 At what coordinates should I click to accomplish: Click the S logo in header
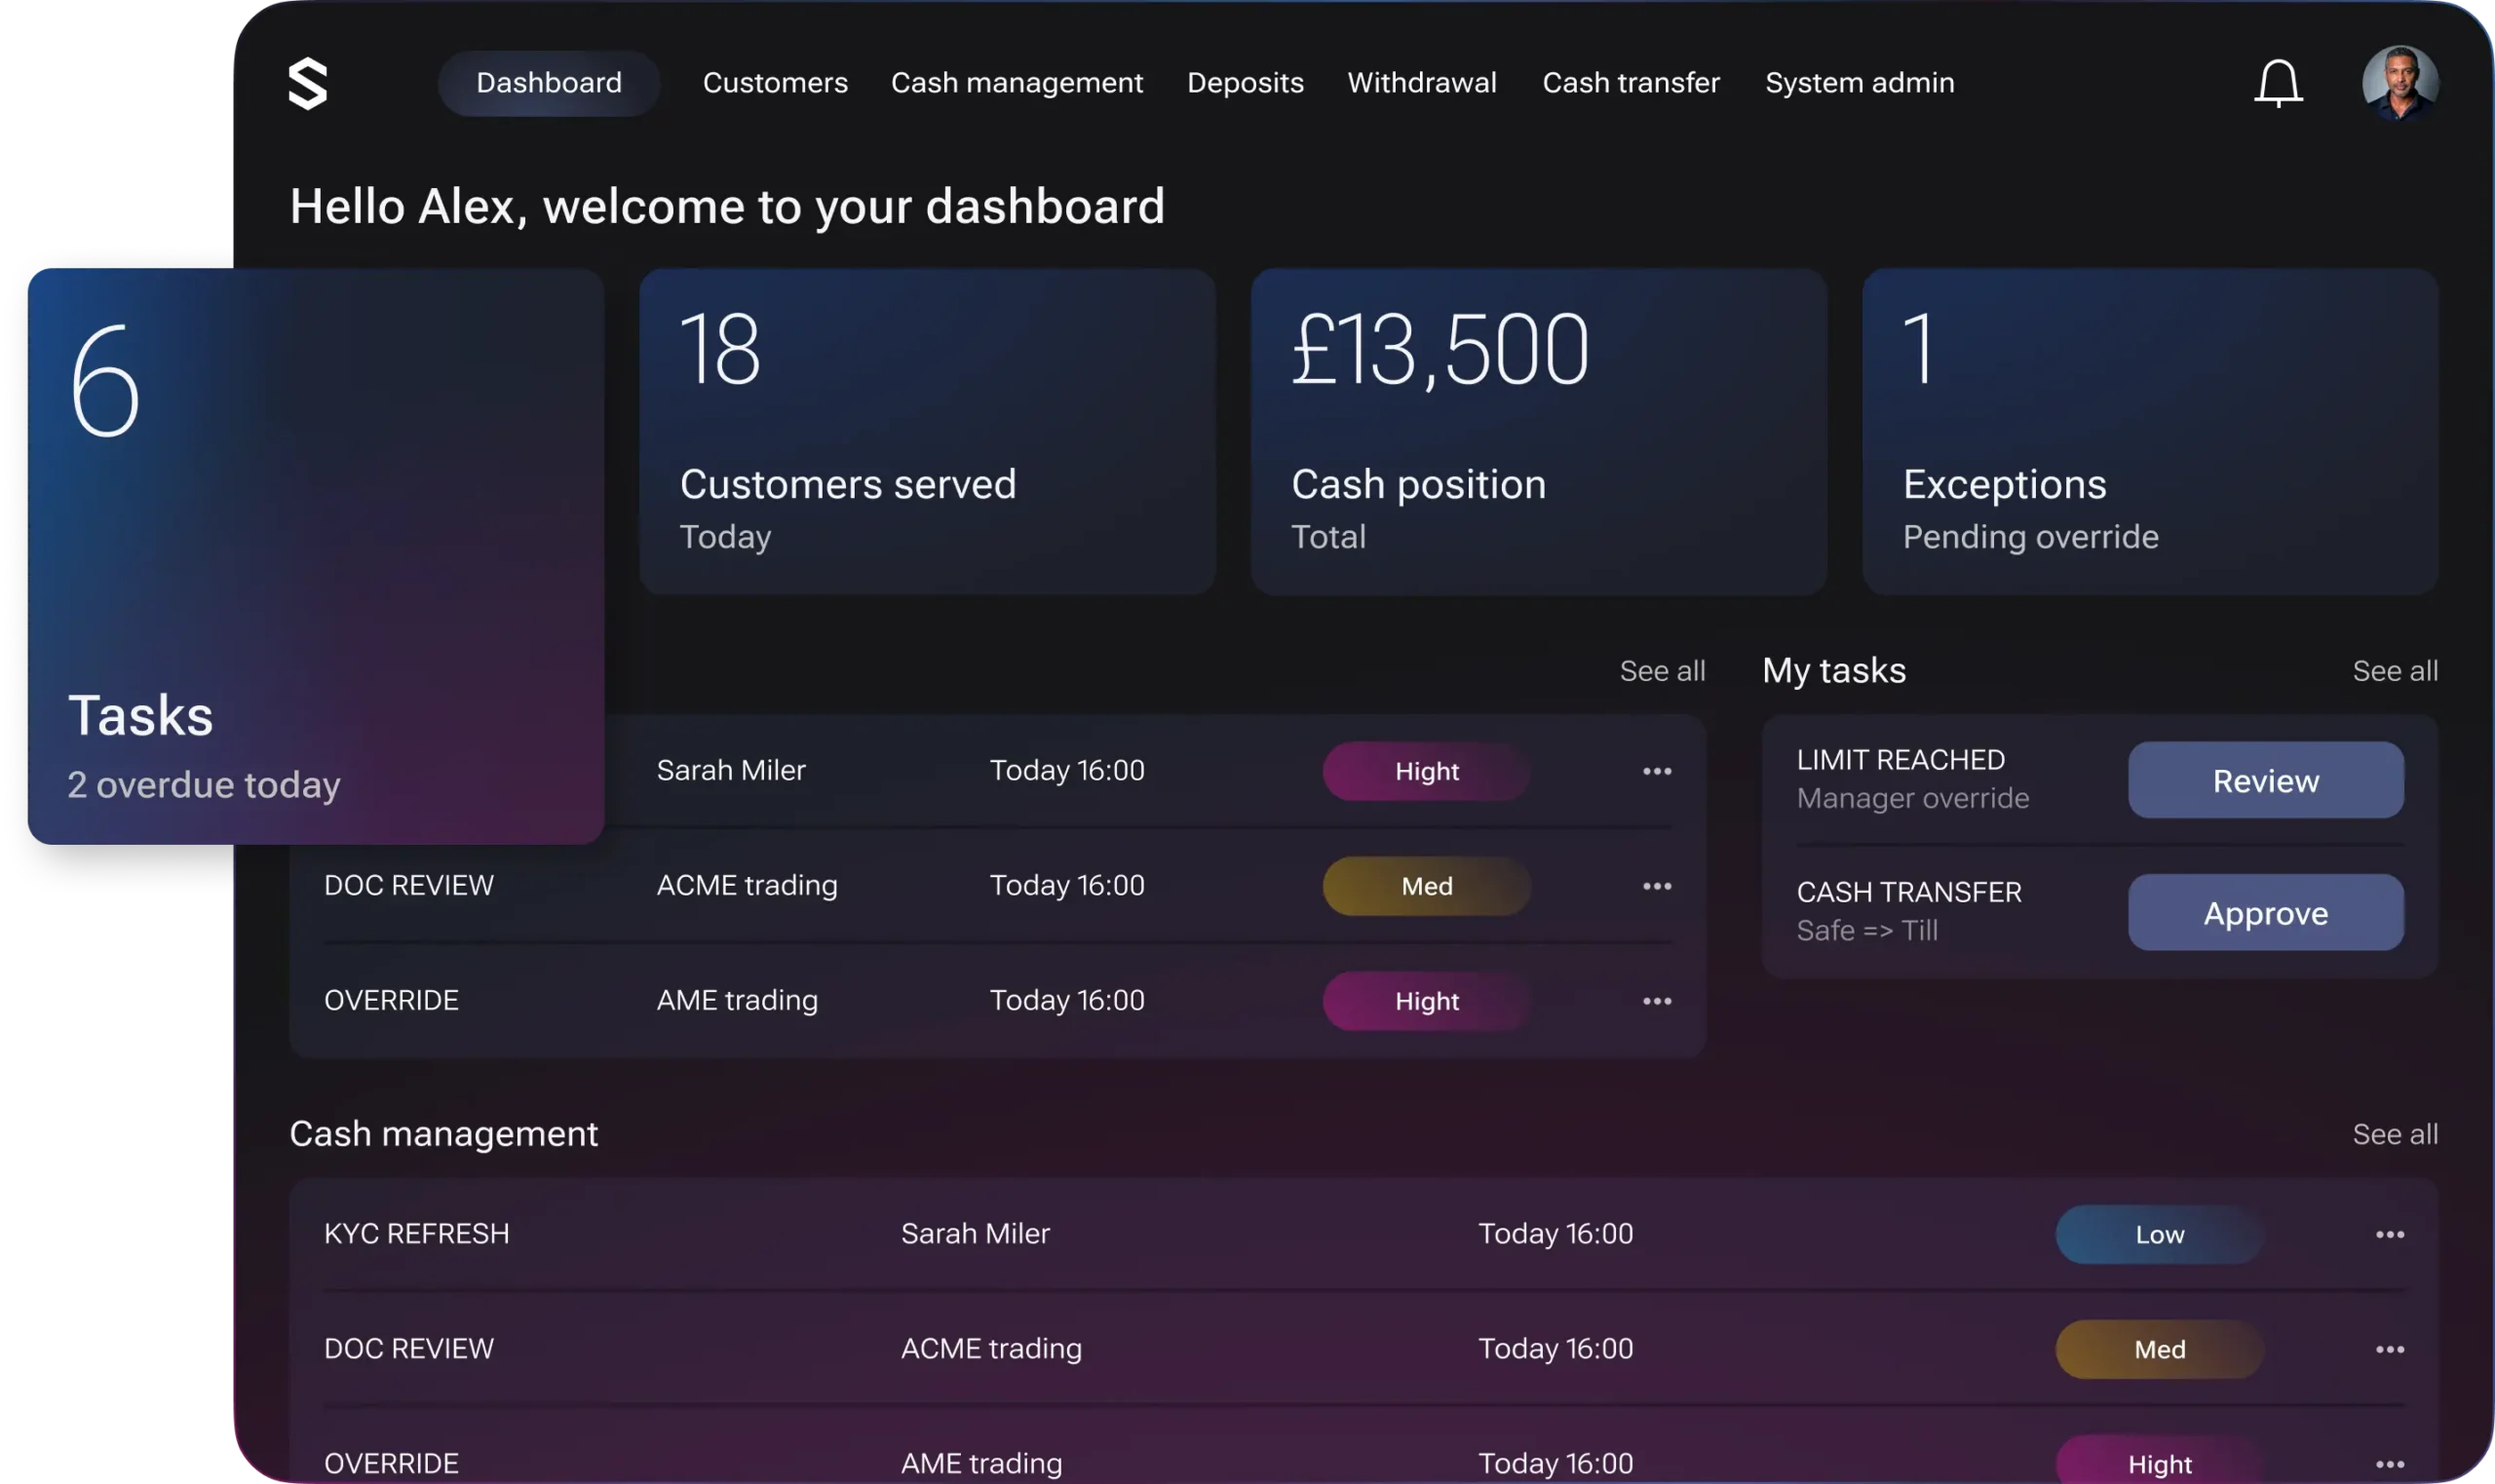point(308,83)
